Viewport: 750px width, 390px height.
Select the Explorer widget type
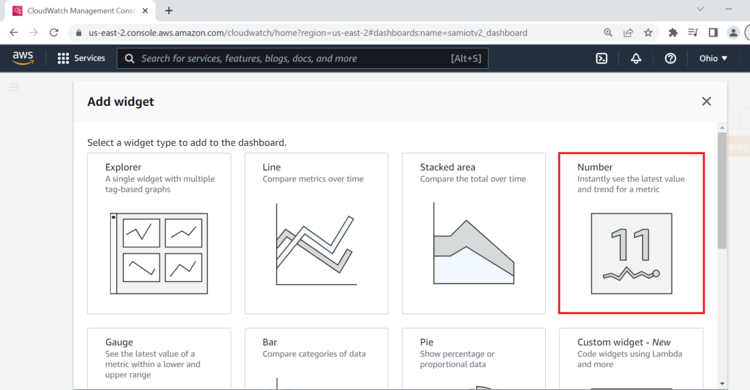coord(159,234)
